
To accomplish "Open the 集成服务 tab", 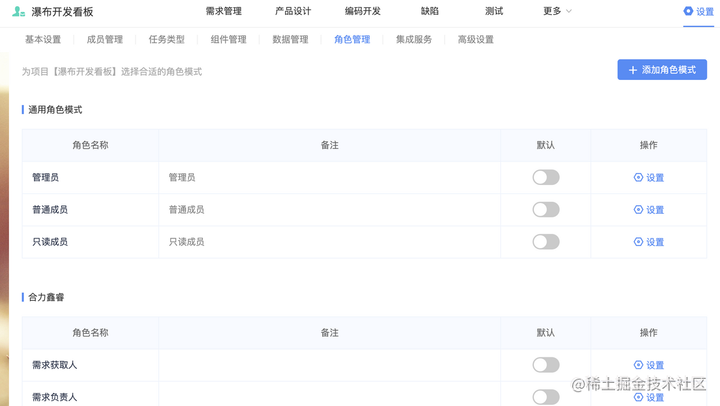I will point(414,39).
